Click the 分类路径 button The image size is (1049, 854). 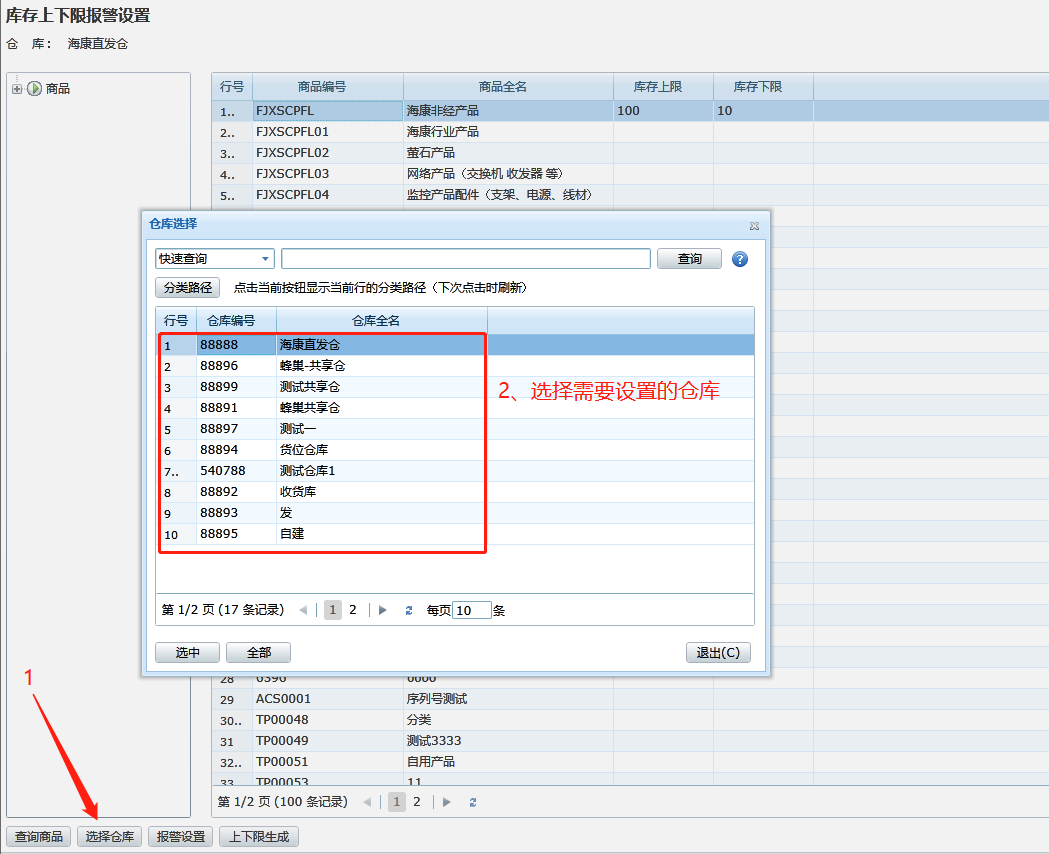pyautogui.click(x=187, y=288)
